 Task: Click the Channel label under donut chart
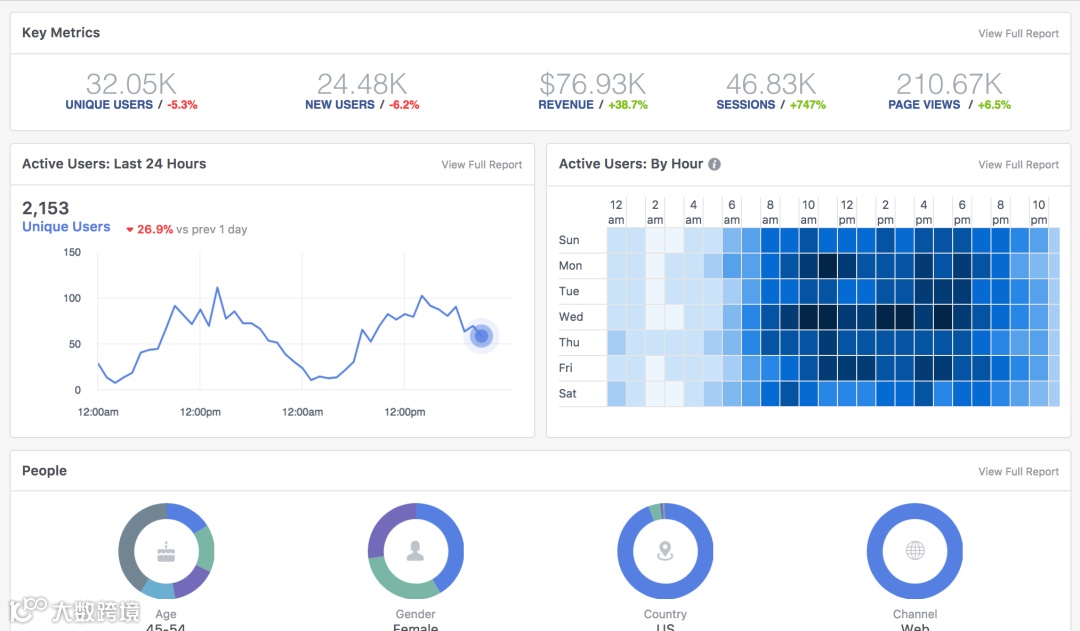pos(915,614)
